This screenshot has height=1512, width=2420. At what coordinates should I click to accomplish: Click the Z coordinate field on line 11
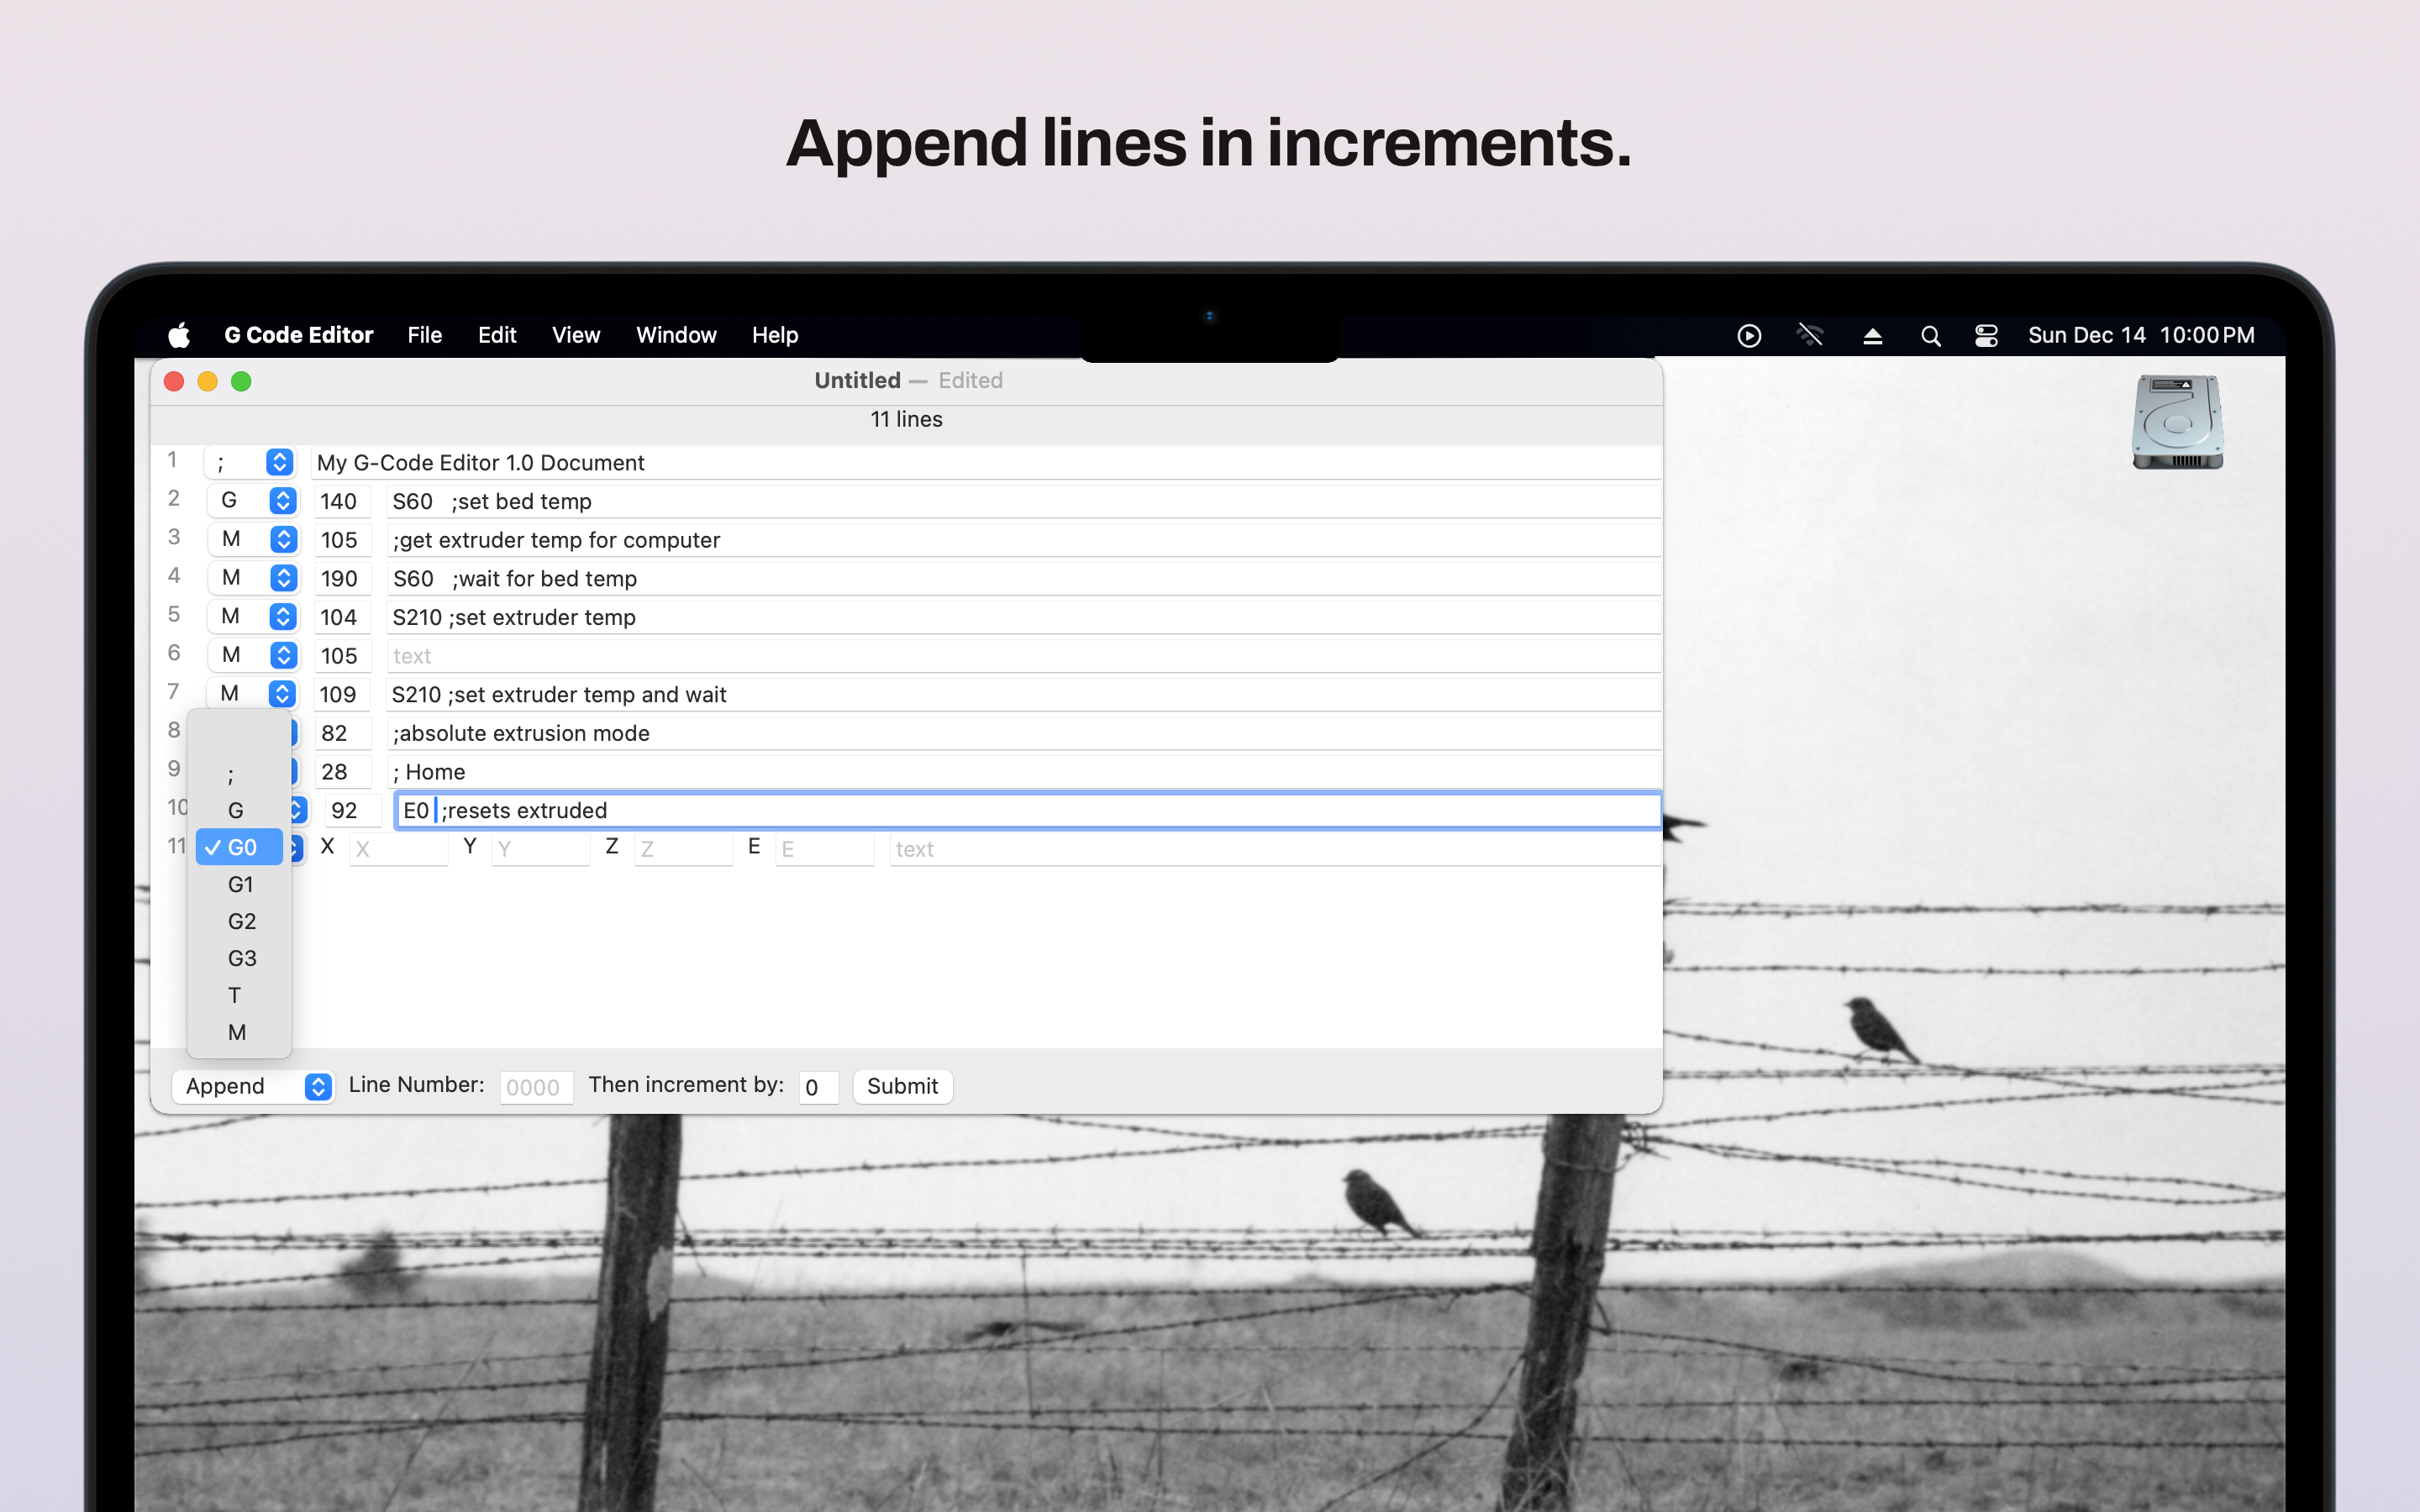(683, 849)
